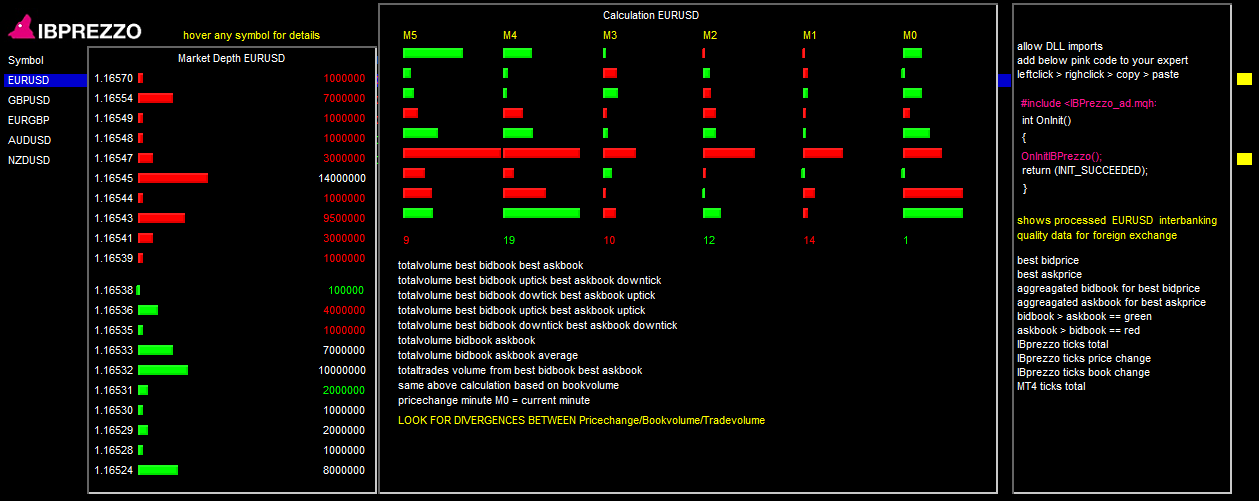
Task: Click the red bar at price 1.16545
Action: [173, 178]
